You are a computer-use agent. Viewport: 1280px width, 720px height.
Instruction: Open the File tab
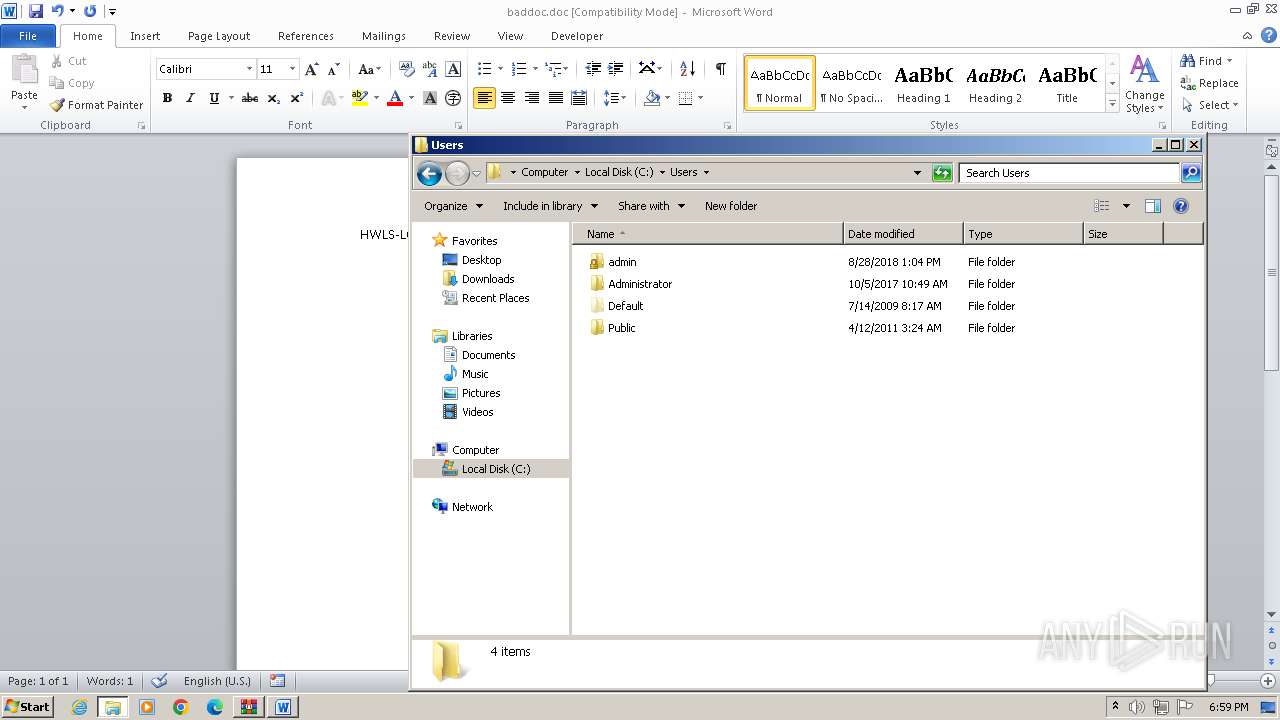tap(28, 36)
